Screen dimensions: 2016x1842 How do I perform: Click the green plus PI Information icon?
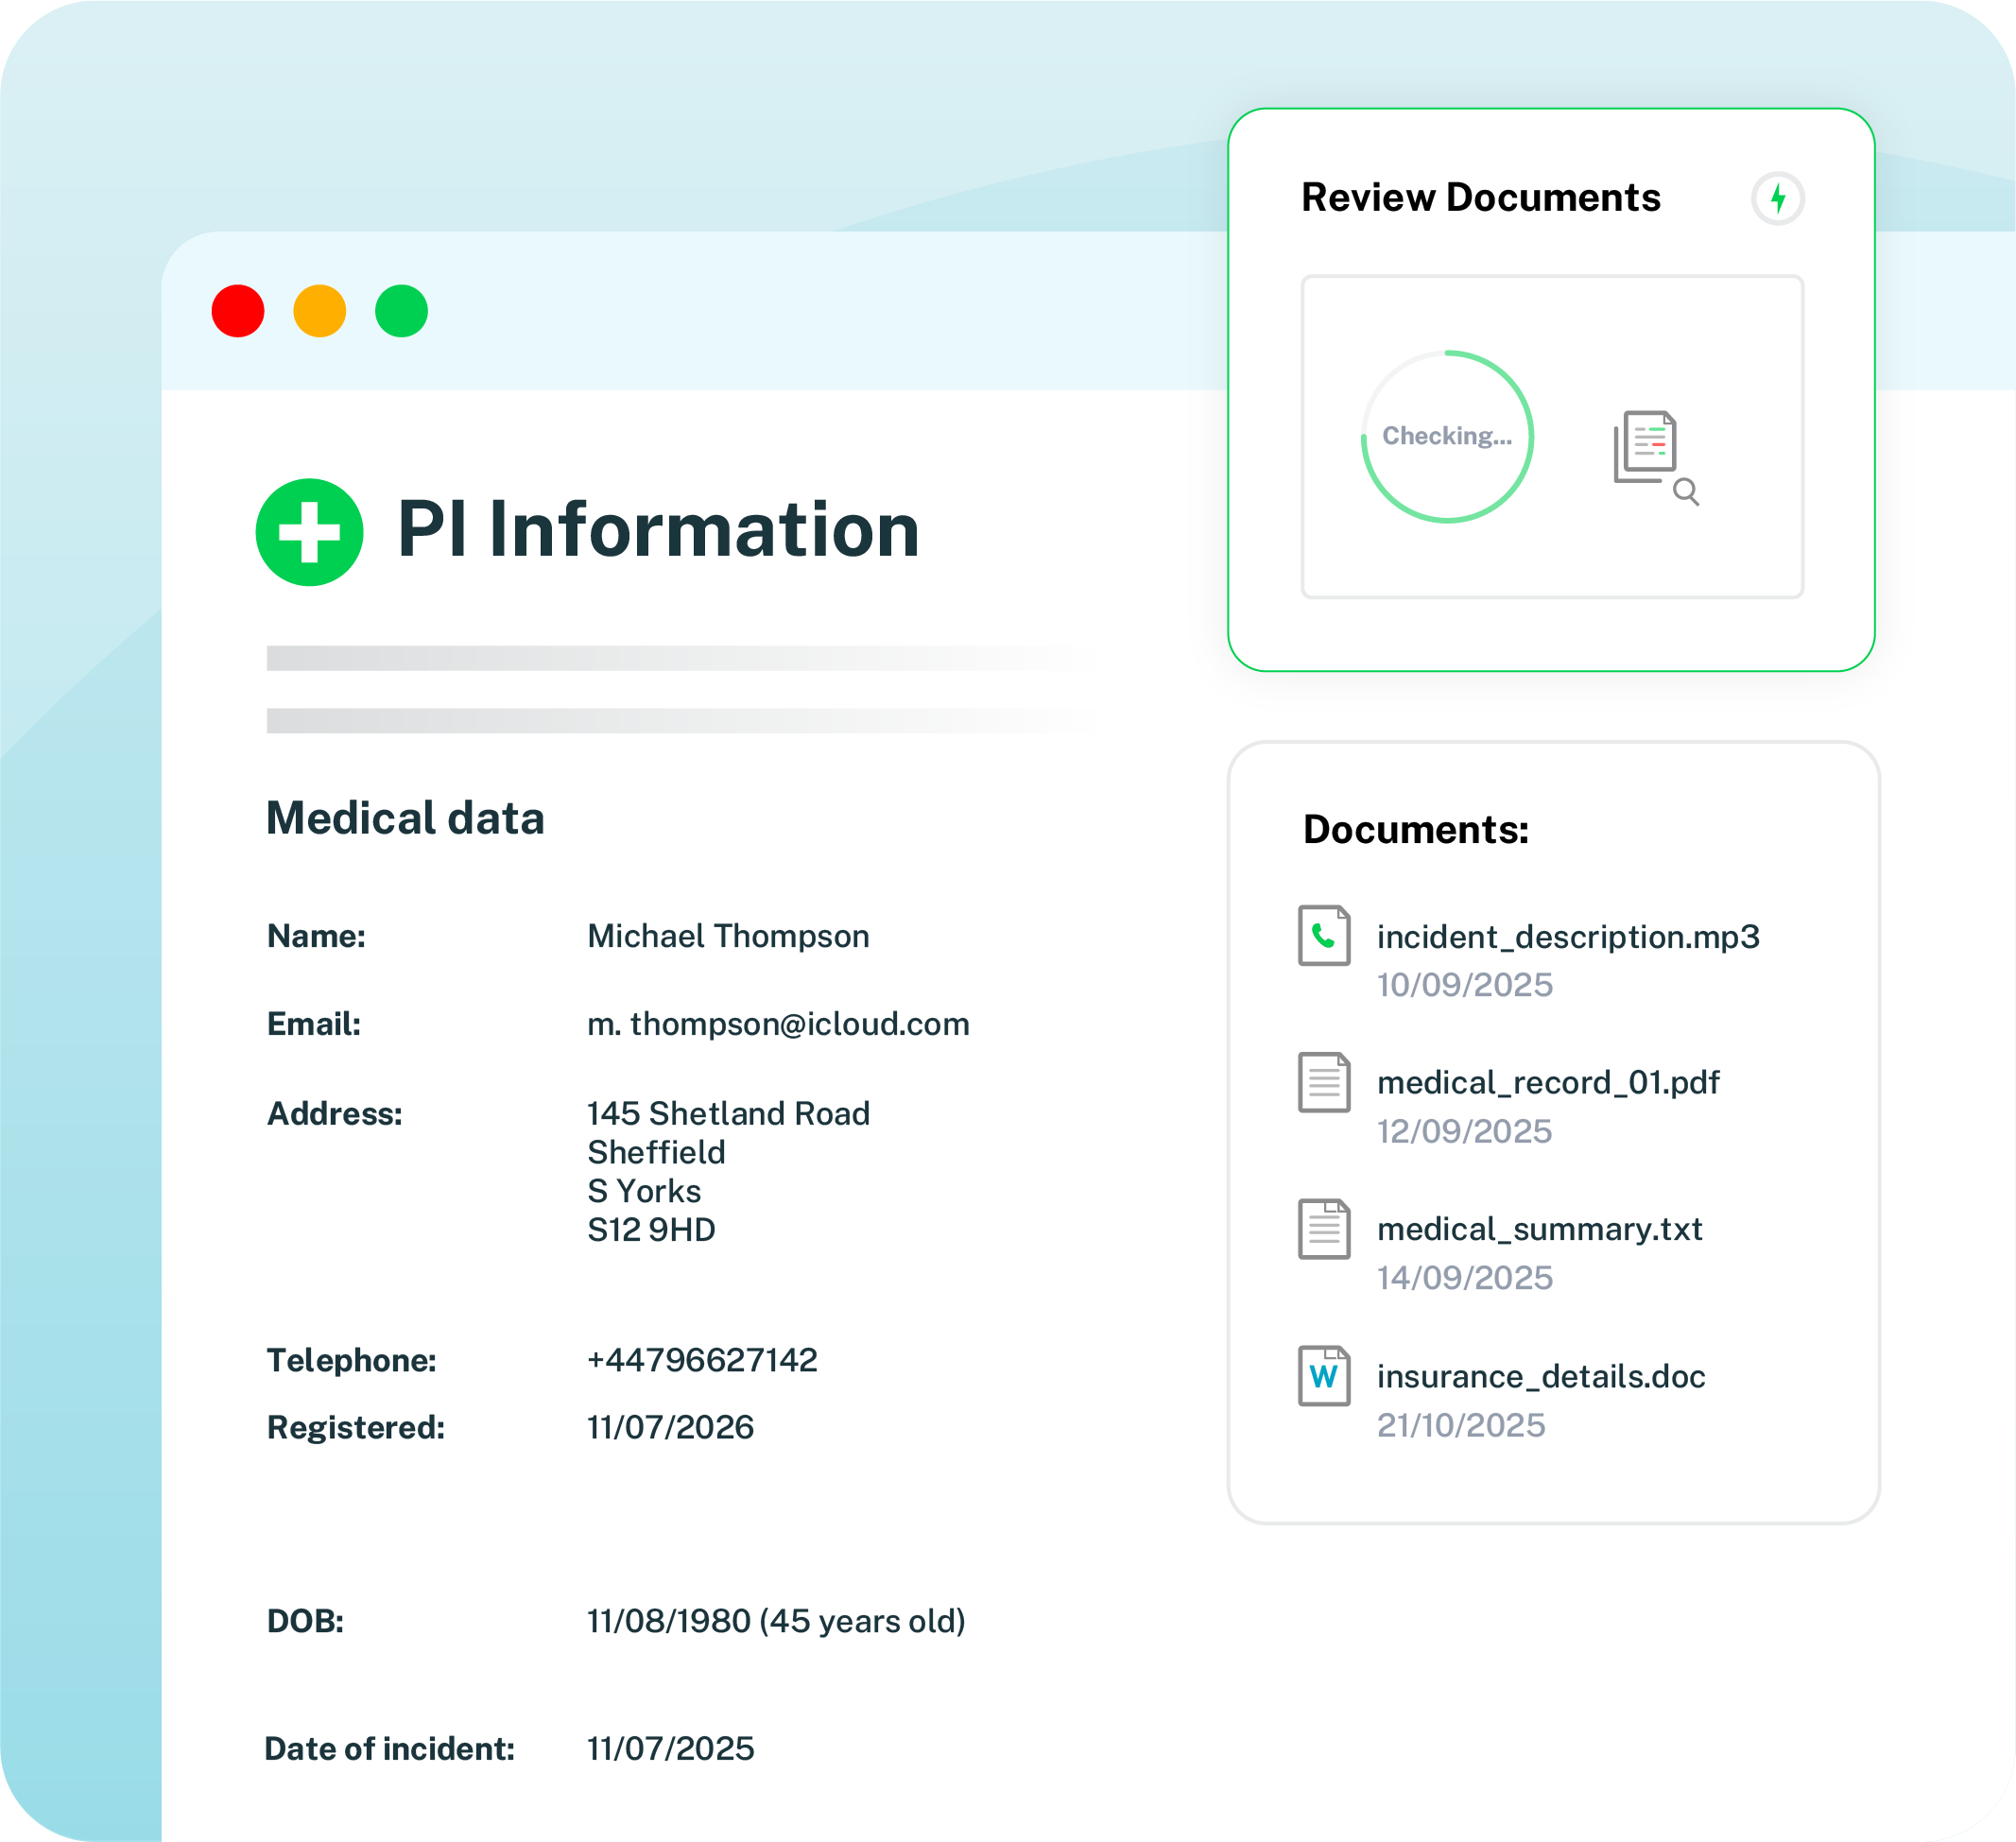pos(309,532)
